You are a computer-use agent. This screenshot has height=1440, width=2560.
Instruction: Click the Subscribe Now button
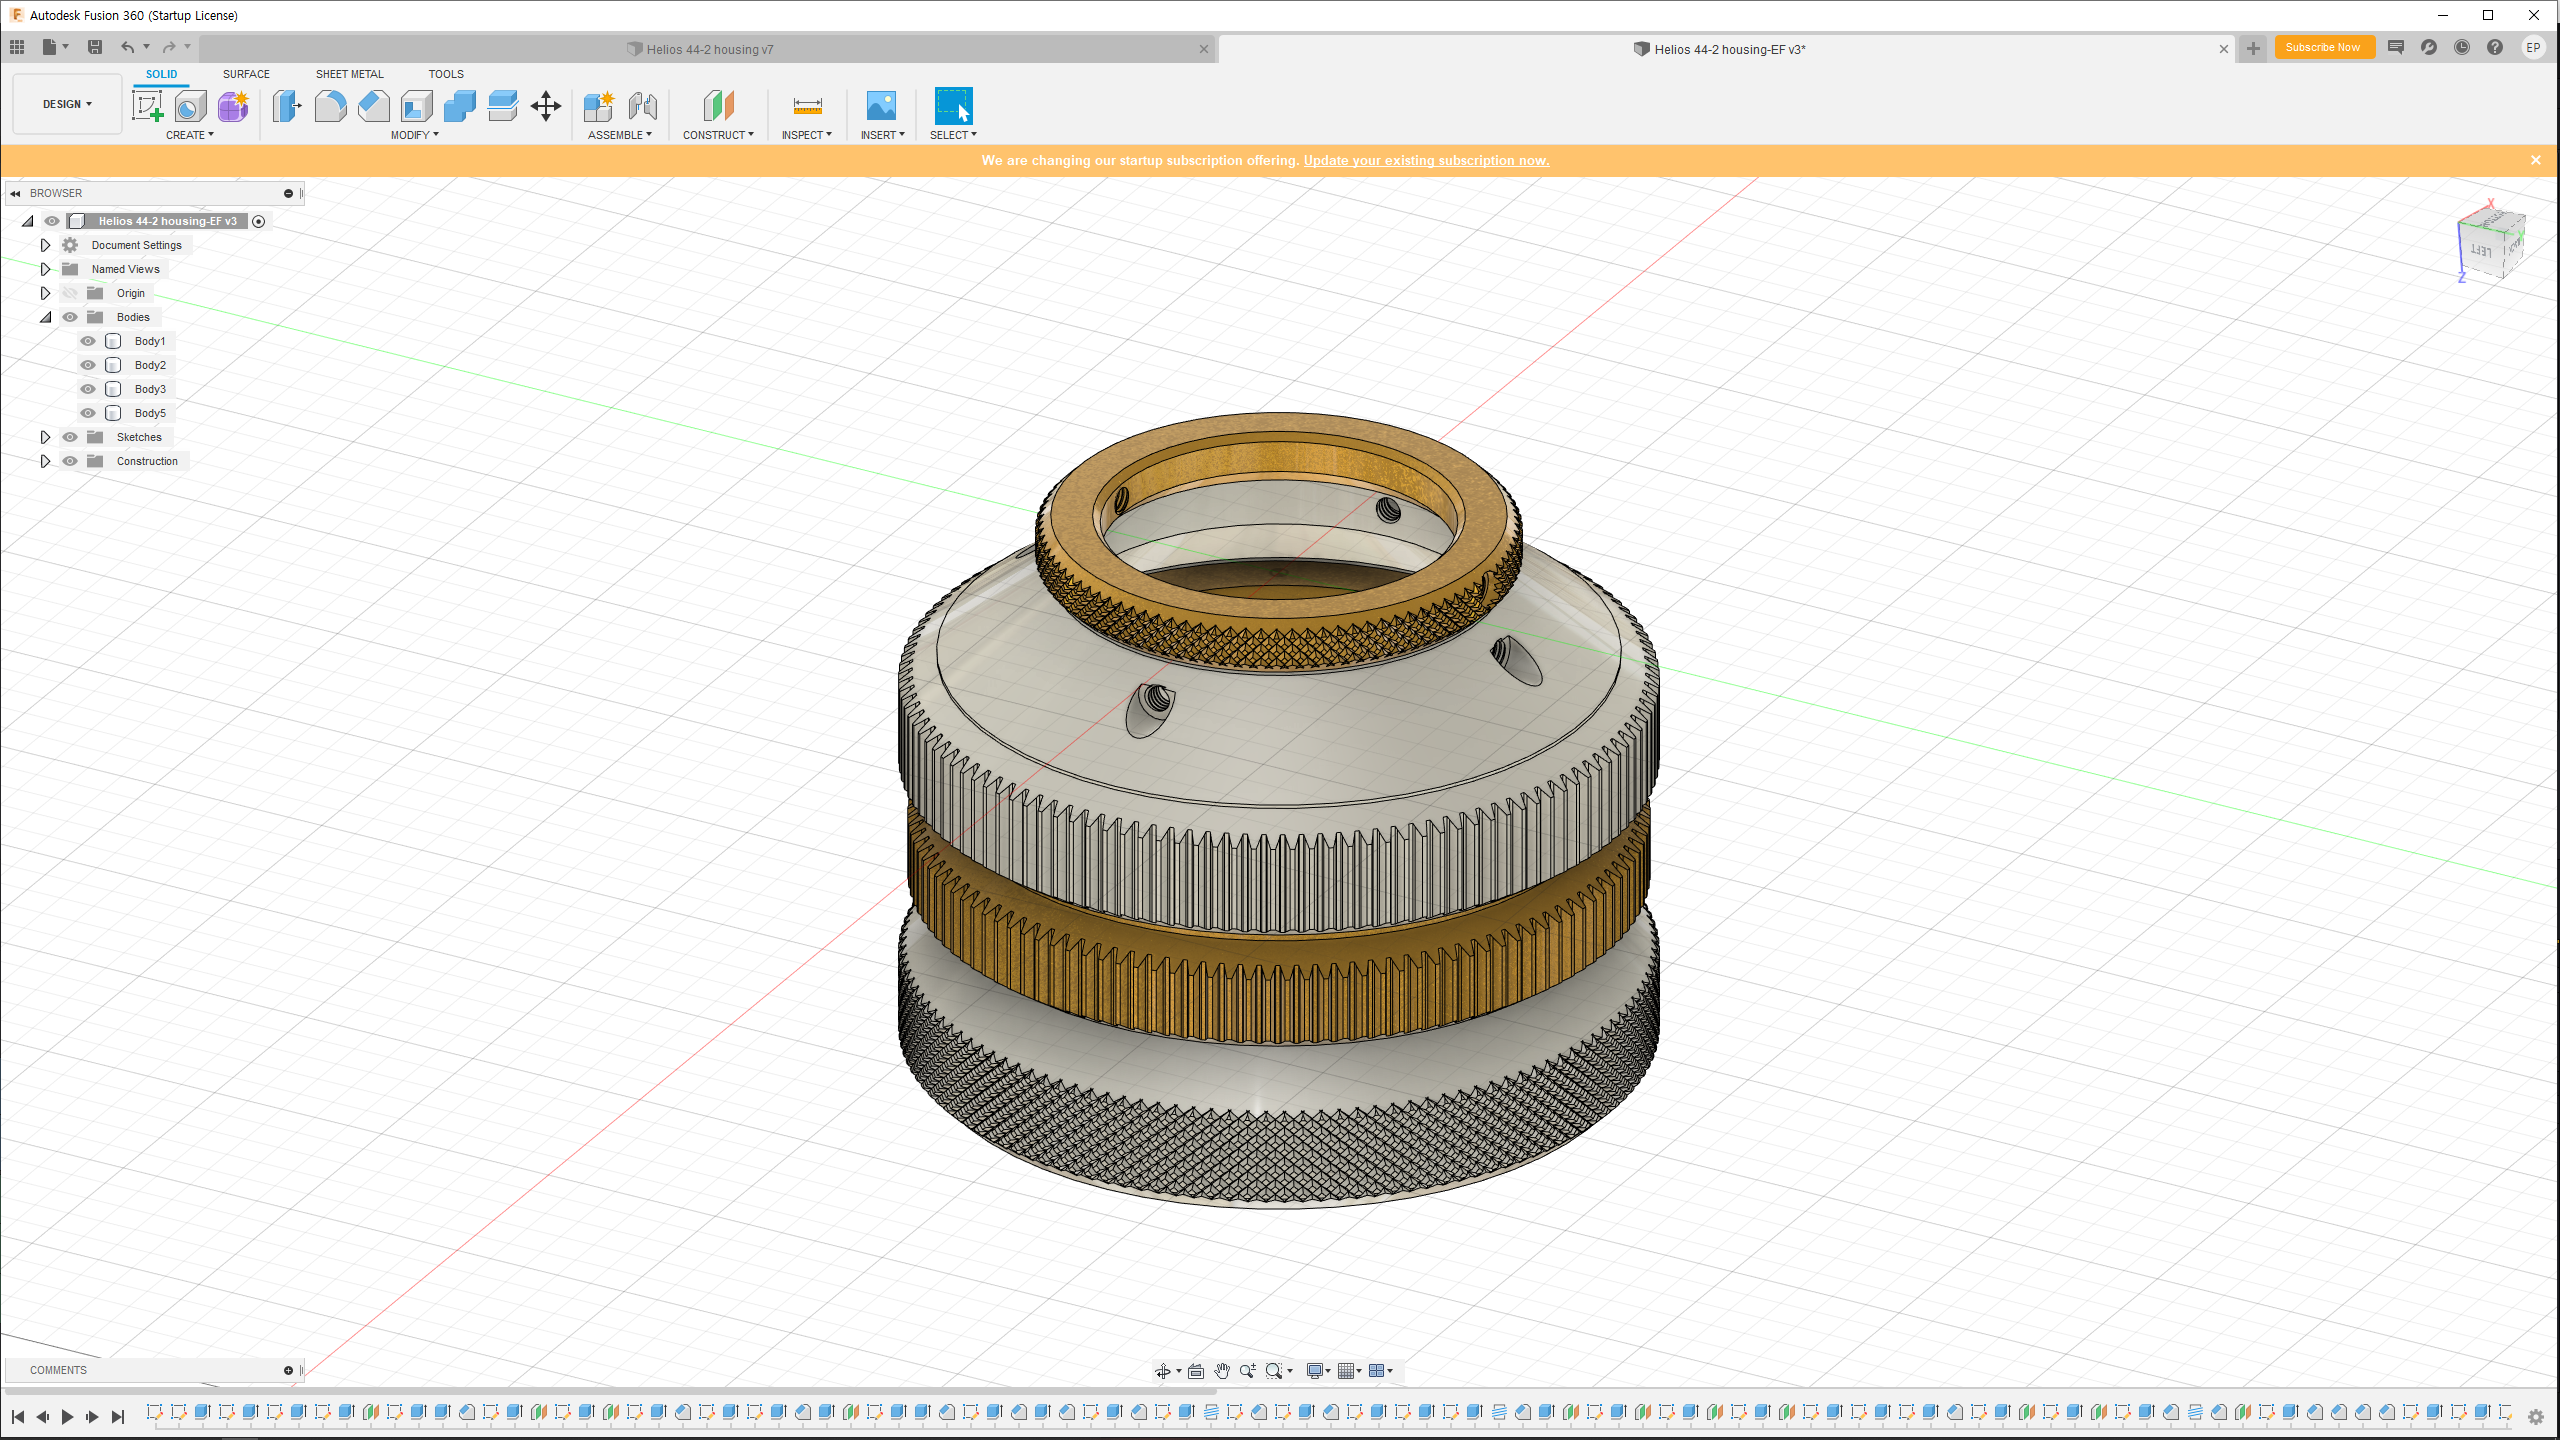point(2323,47)
